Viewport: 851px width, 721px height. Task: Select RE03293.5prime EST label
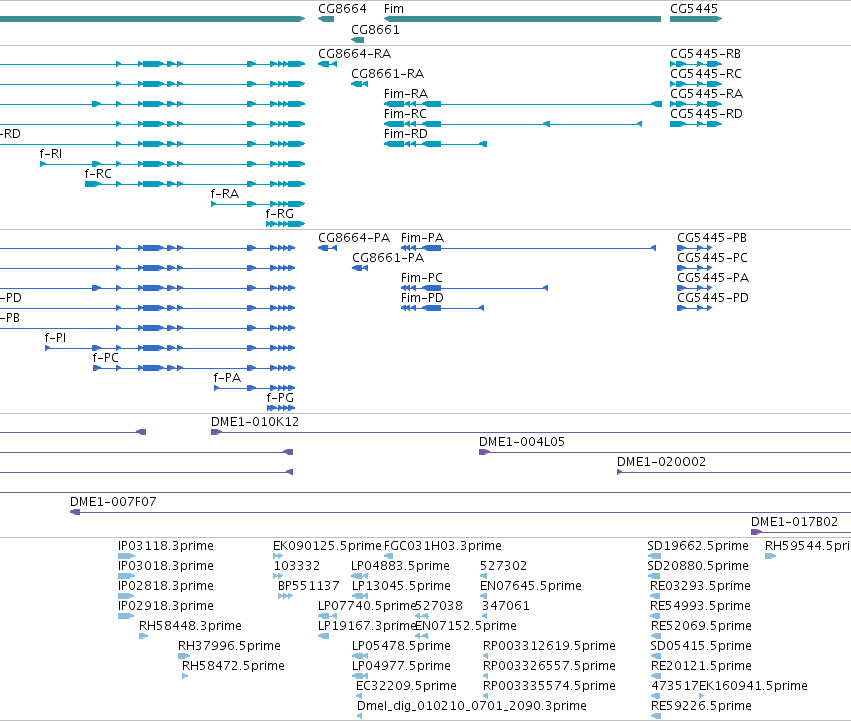click(x=700, y=586)
